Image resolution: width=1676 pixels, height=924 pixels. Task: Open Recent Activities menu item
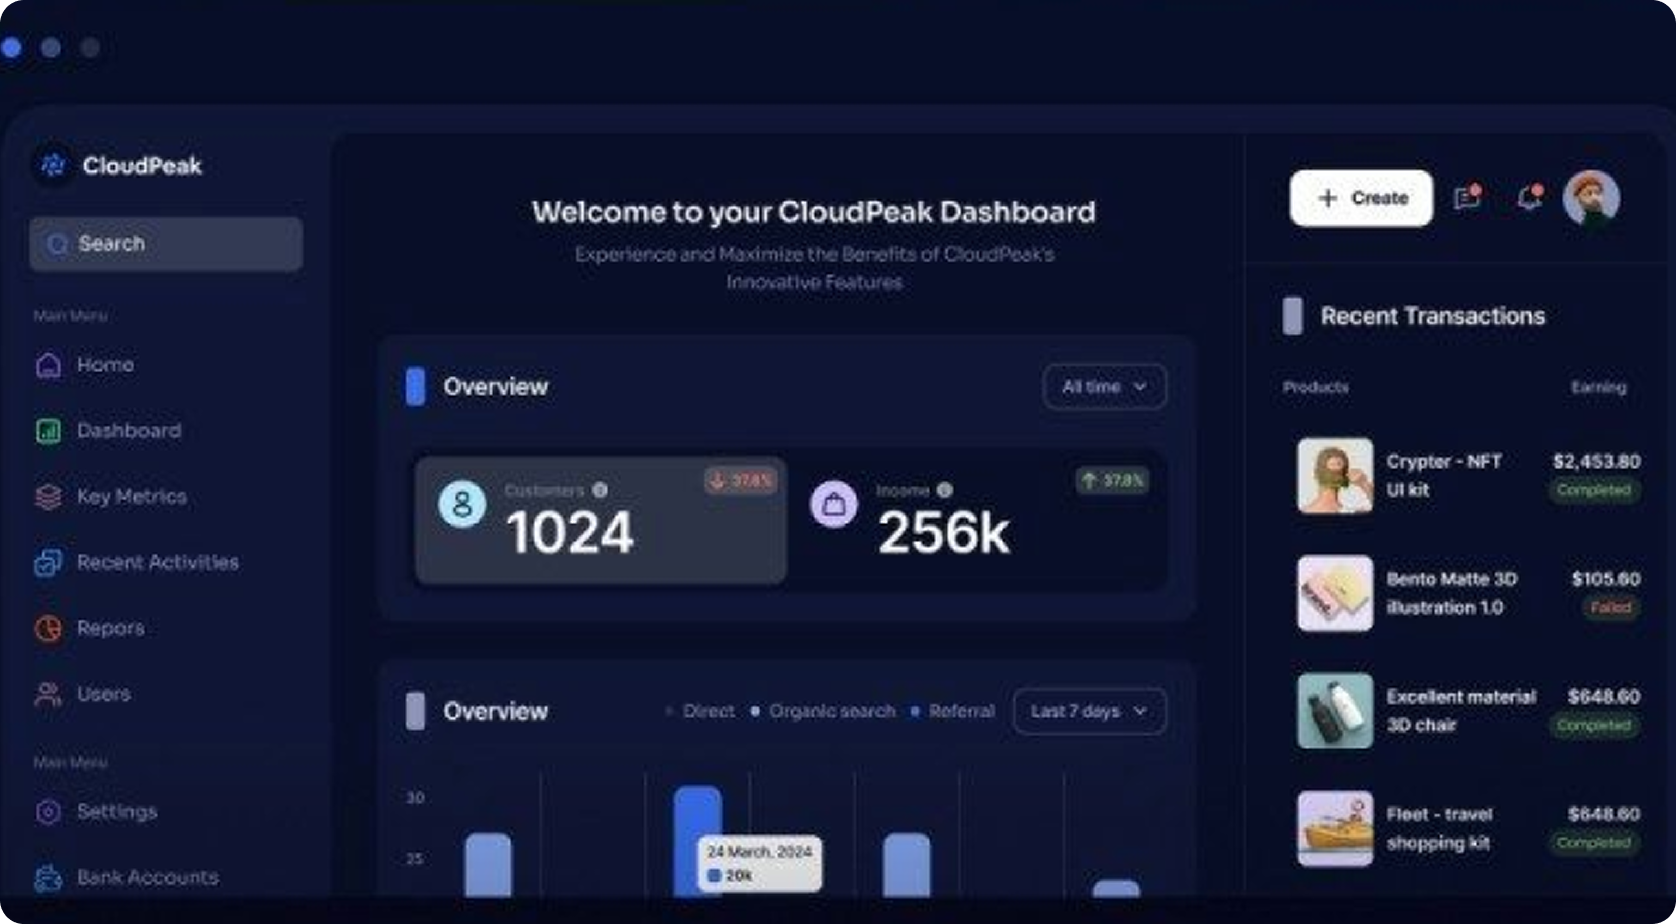[158, 563]
